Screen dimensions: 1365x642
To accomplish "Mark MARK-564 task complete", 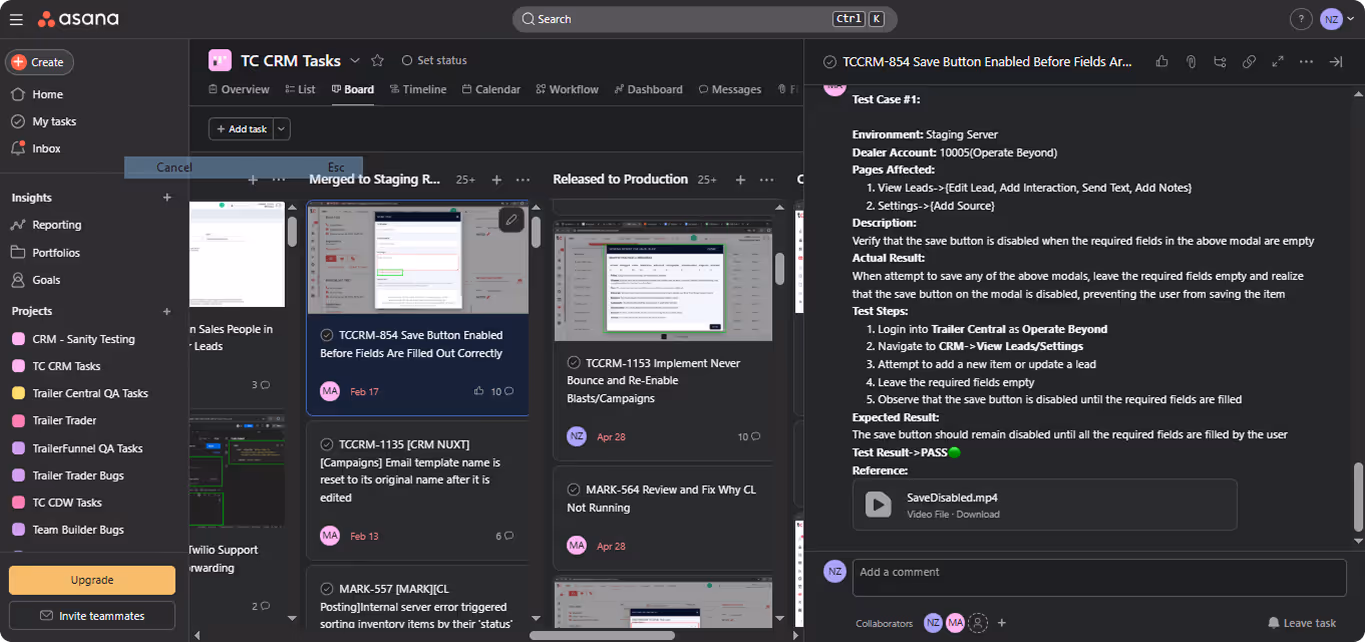I will point(574,490).
